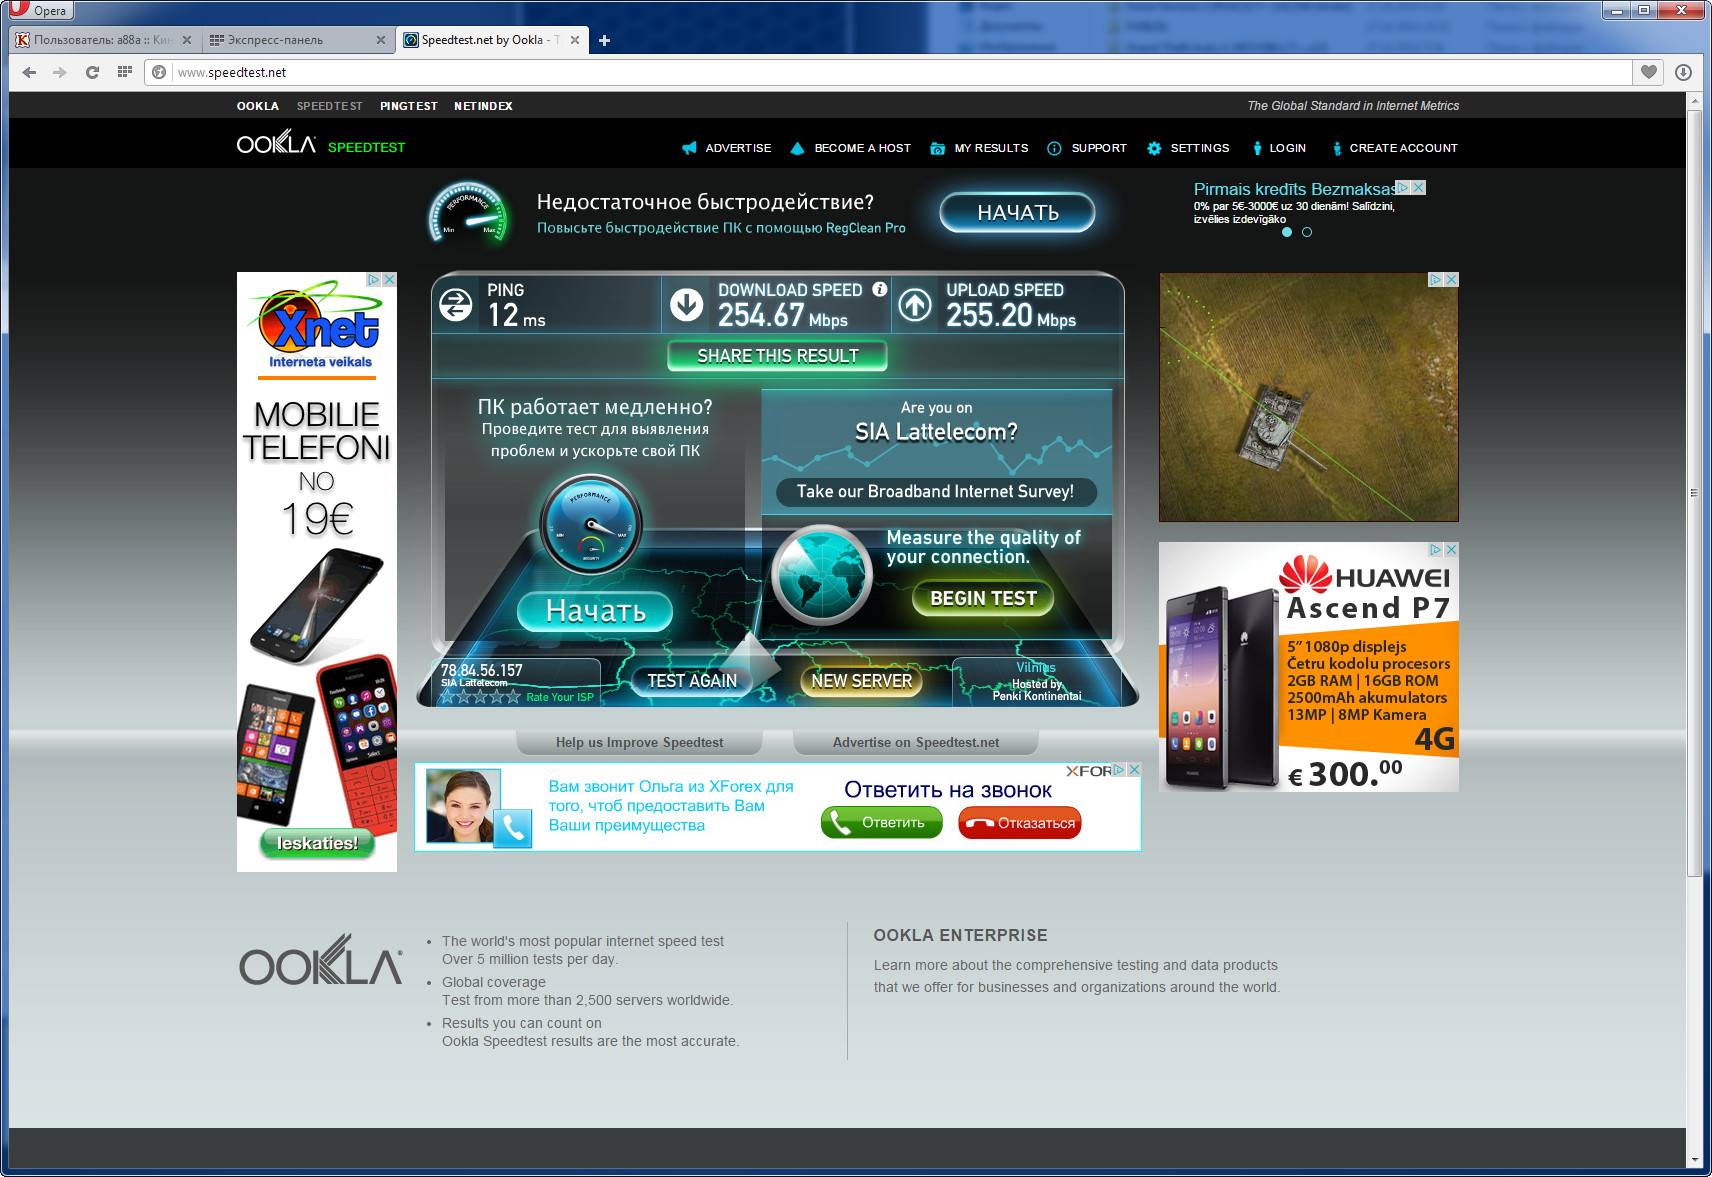Screen dimensions: 1712x1177
Task: Click the Ieskaties! button in Xnet ad
Action: click(x=317, y=843)
